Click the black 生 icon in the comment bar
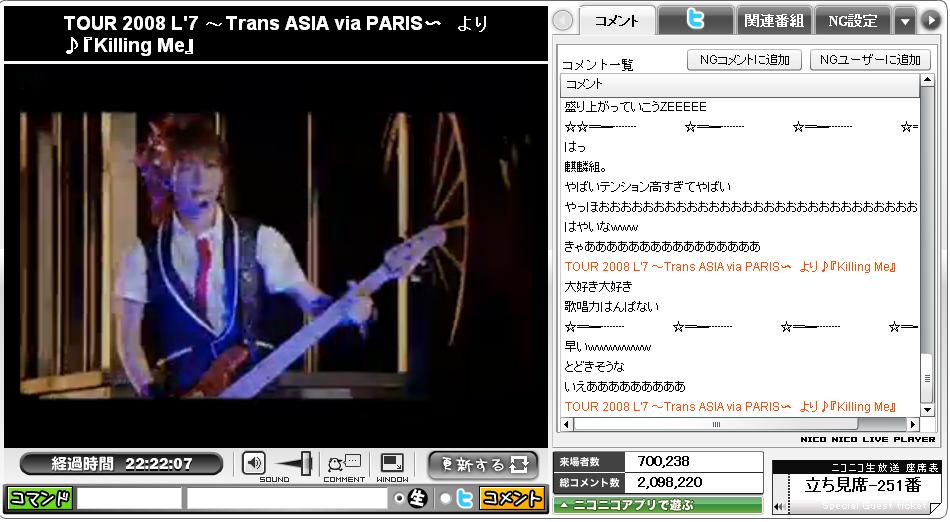The width and height of the screenshot is (950, 522). (418, 498)
